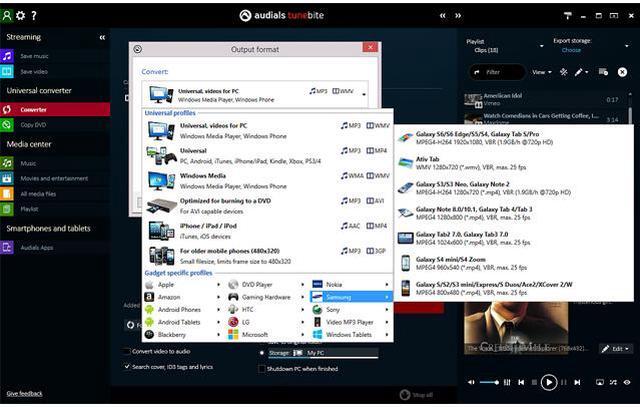Screen dimensions: 640x407
Task: Expand the Convert profile dropdown
Action: point(364,95)
